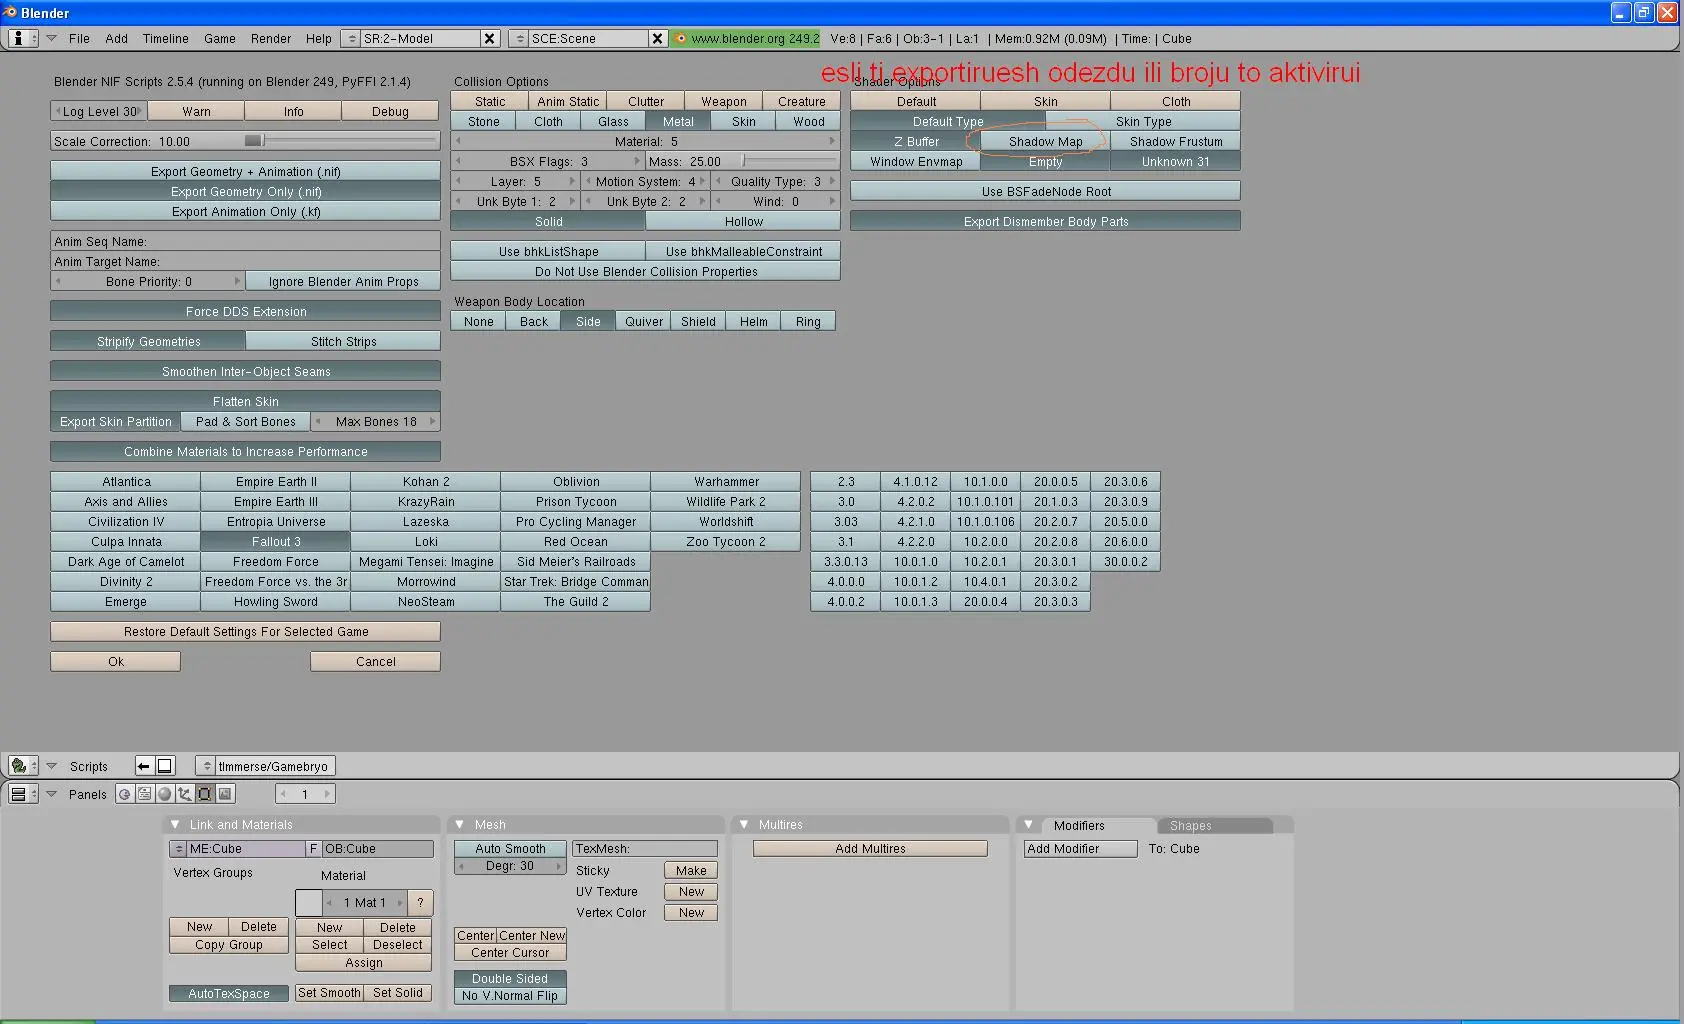The width and height of the screenshot is (1684, 1024).
Task: Open the Help menu
Action: 318,38
